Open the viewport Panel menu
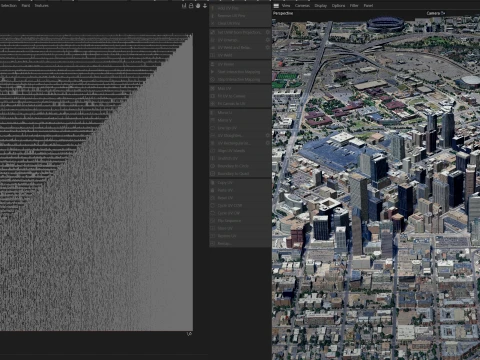 pos(368,5)
